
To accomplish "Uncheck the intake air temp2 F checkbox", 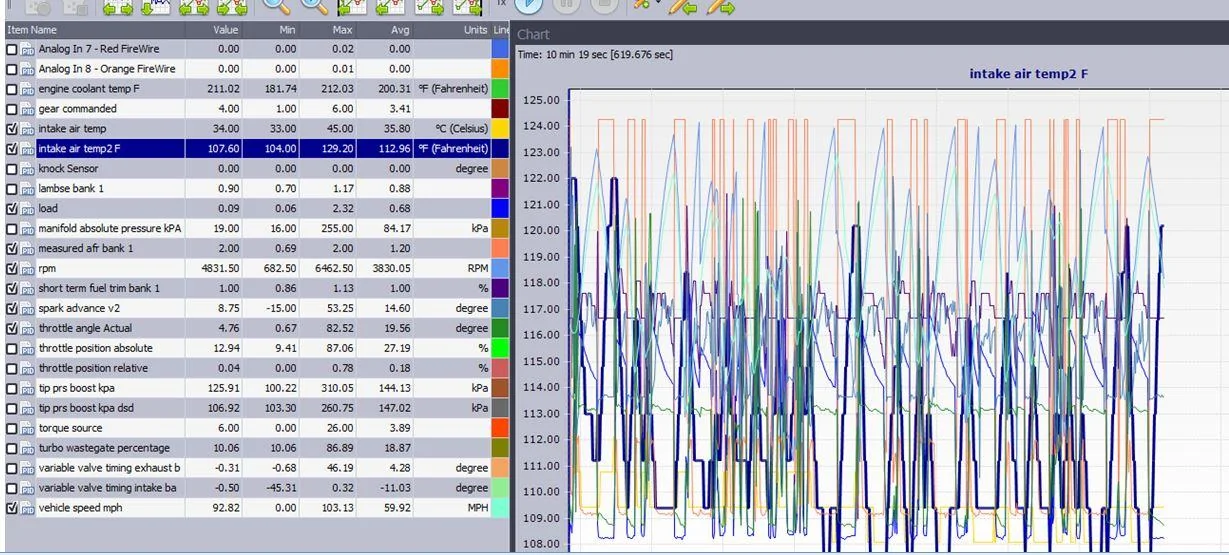I will click(x=12, y=149).
